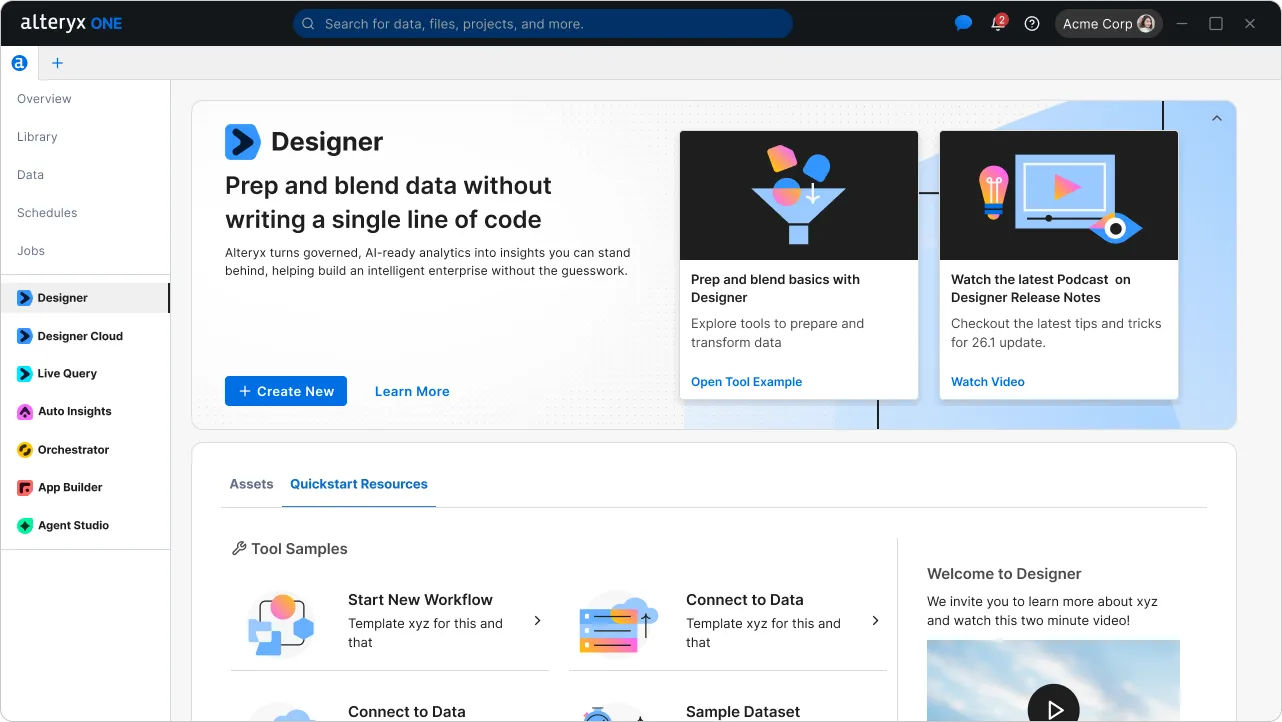Click the 'Welcome to Designer' heading
This screenshot has height=722, width=1282.
tap(1004, 574)
